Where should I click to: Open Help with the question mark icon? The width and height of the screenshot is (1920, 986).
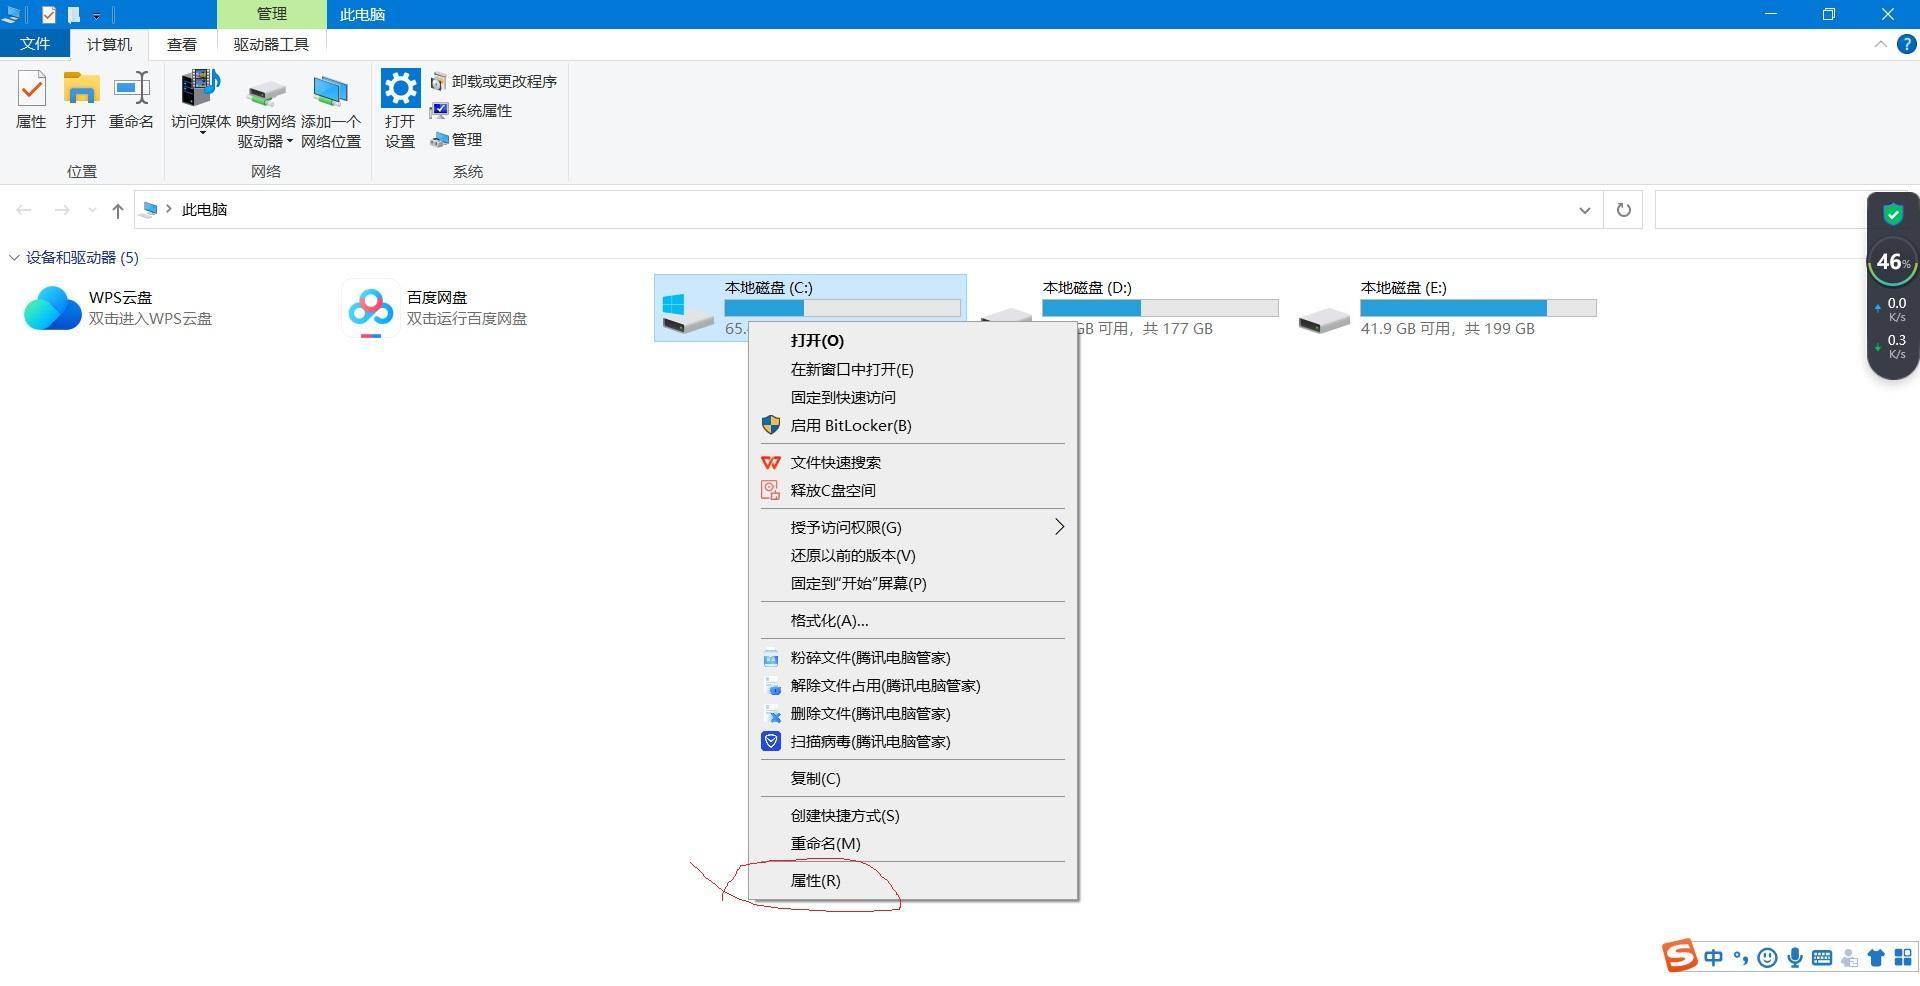(1907, 44)
